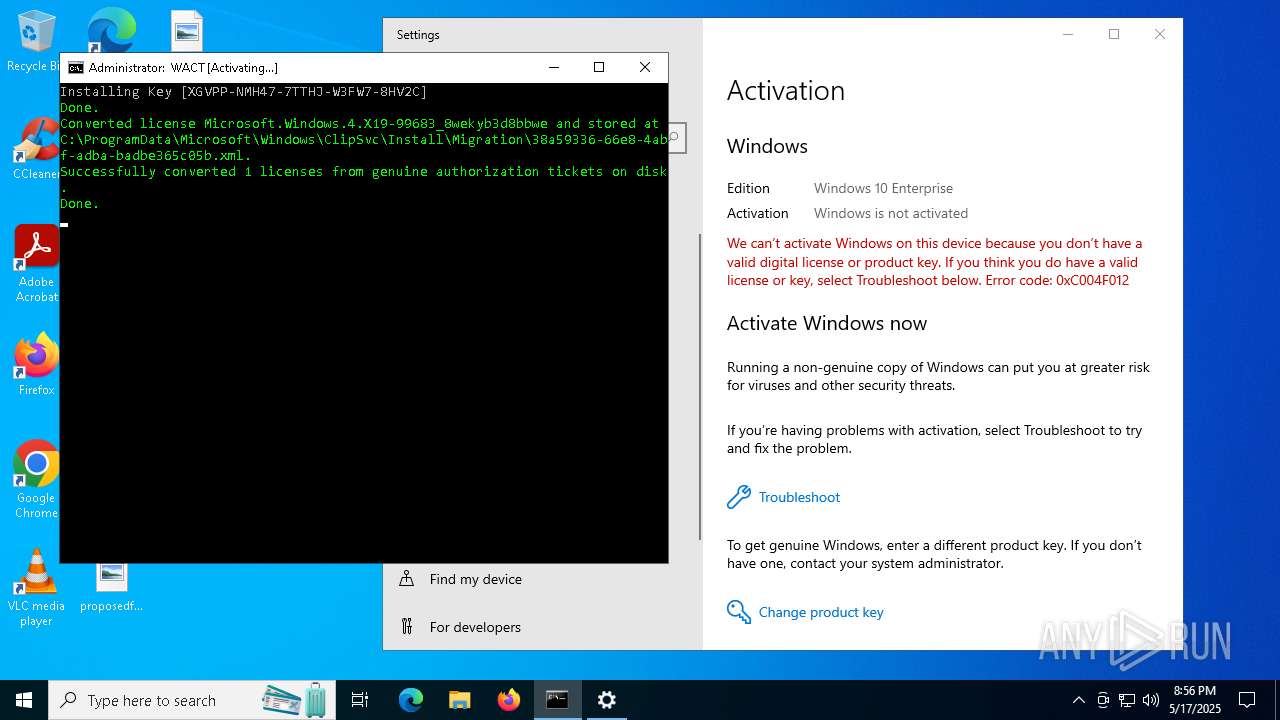The image size is (1280, 720).
Task: Click the Troubleshoot wrench icon
Action: pyautogui.click(x=739, y=497)
